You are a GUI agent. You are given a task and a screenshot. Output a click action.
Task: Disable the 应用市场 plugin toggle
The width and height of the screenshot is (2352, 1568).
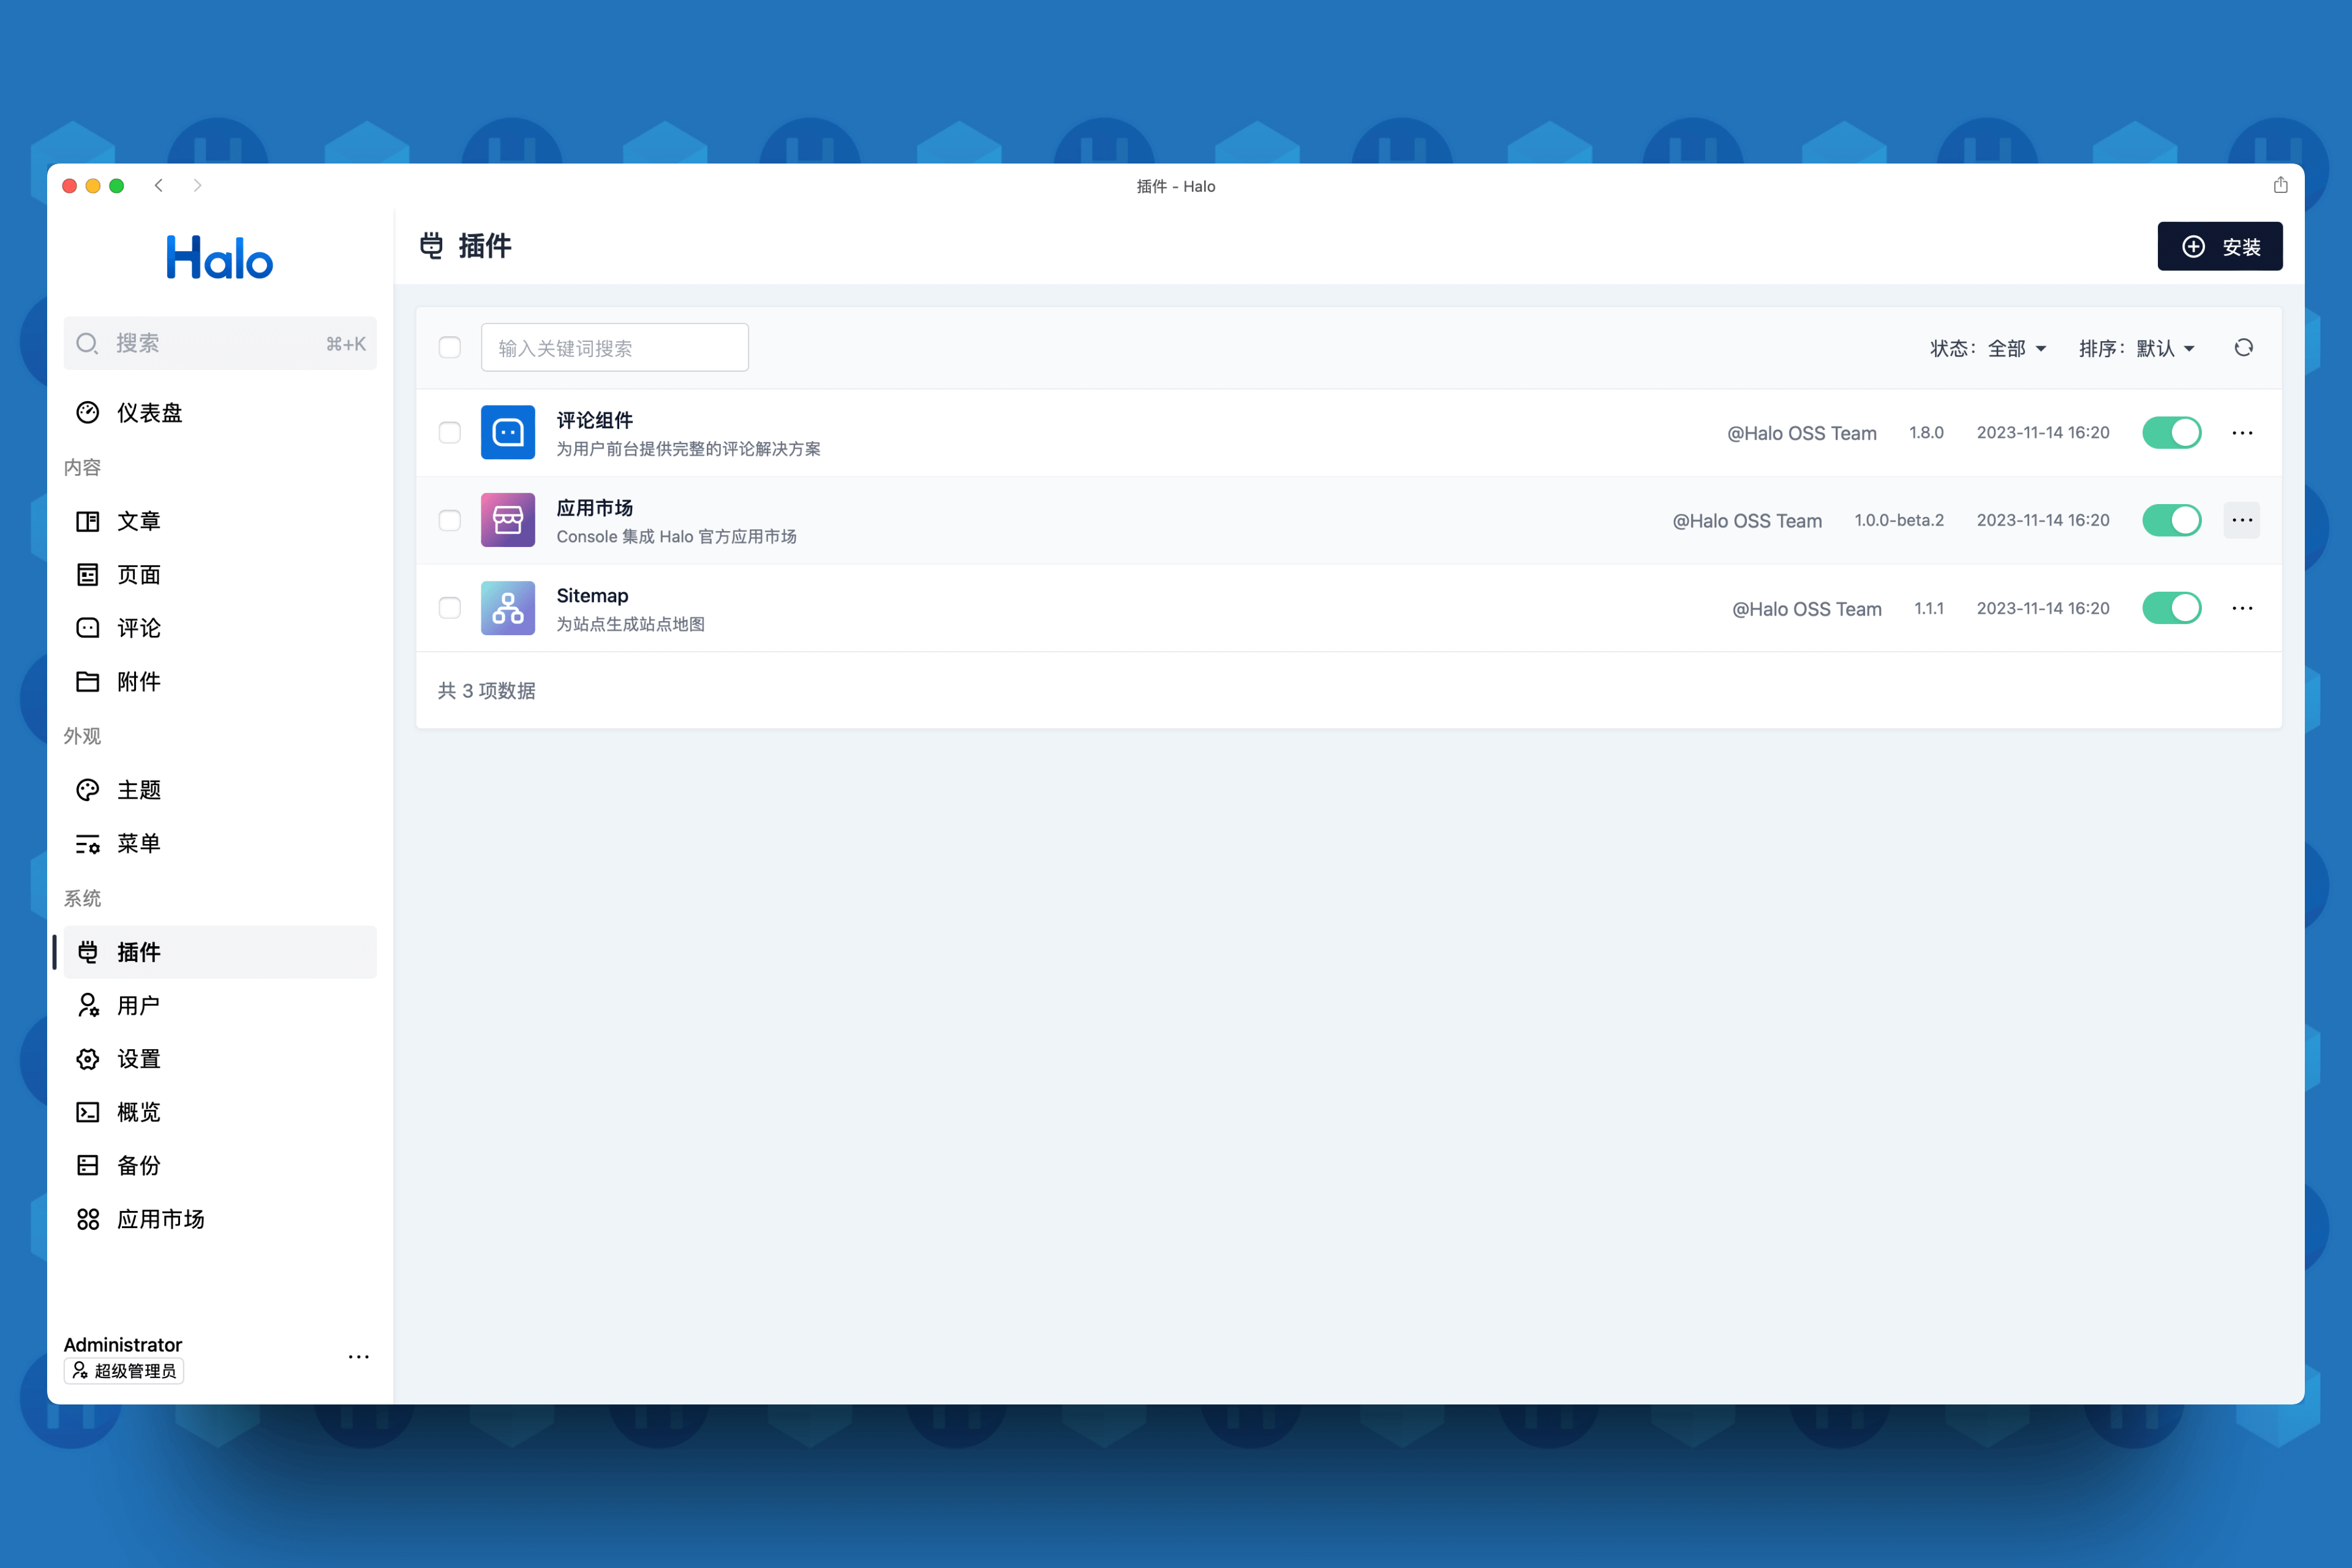tap(2172, 521)
